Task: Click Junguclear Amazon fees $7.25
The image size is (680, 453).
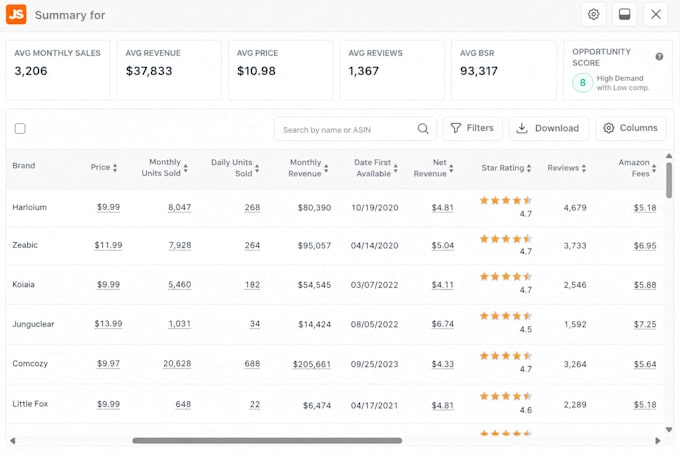Action: (x=645, y=324)
